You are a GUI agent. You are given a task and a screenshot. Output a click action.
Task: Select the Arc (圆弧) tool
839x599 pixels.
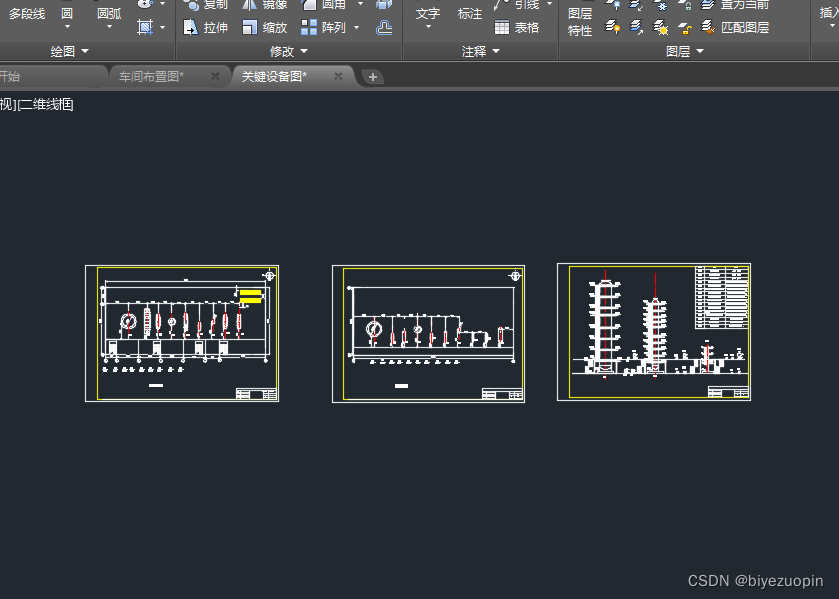(x=109, y=13)
